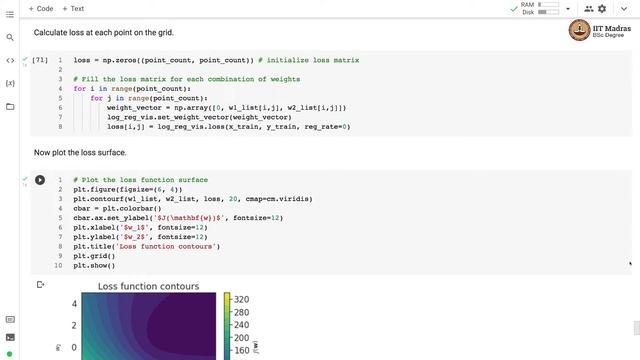The width and height of the screenshot is (640, 360).
Task: Click execution count [71] of the loss cell
Action: (40, 60)
